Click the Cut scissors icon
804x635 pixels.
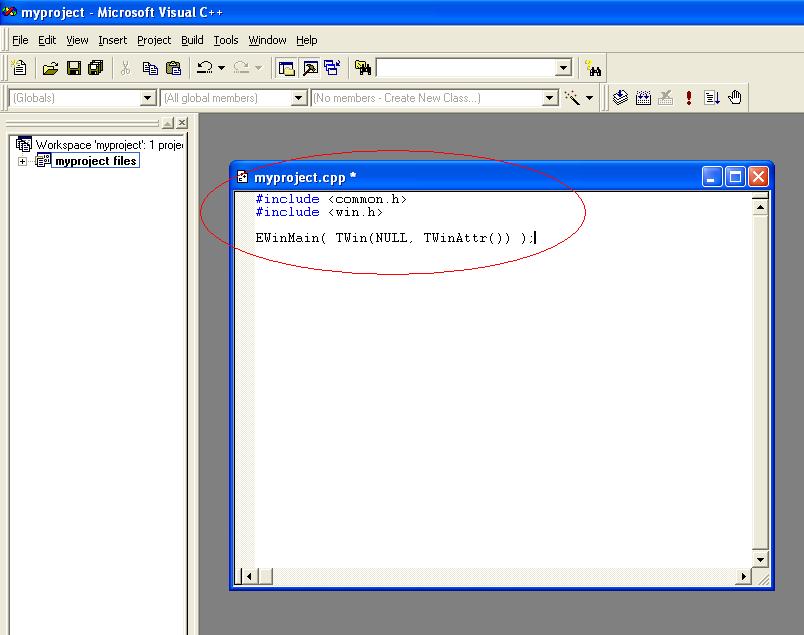tap(125, 68)
